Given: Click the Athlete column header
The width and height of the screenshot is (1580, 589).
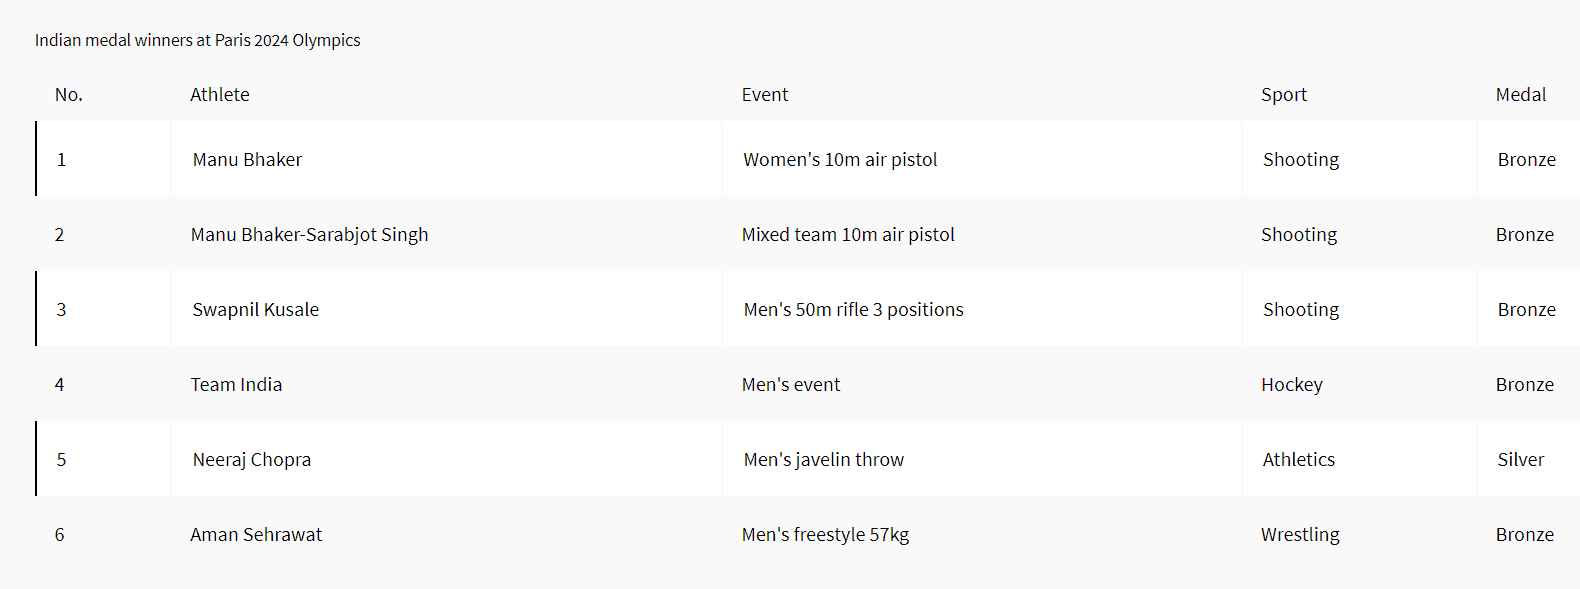Looking at the screenshot, I should coord(220,95).
